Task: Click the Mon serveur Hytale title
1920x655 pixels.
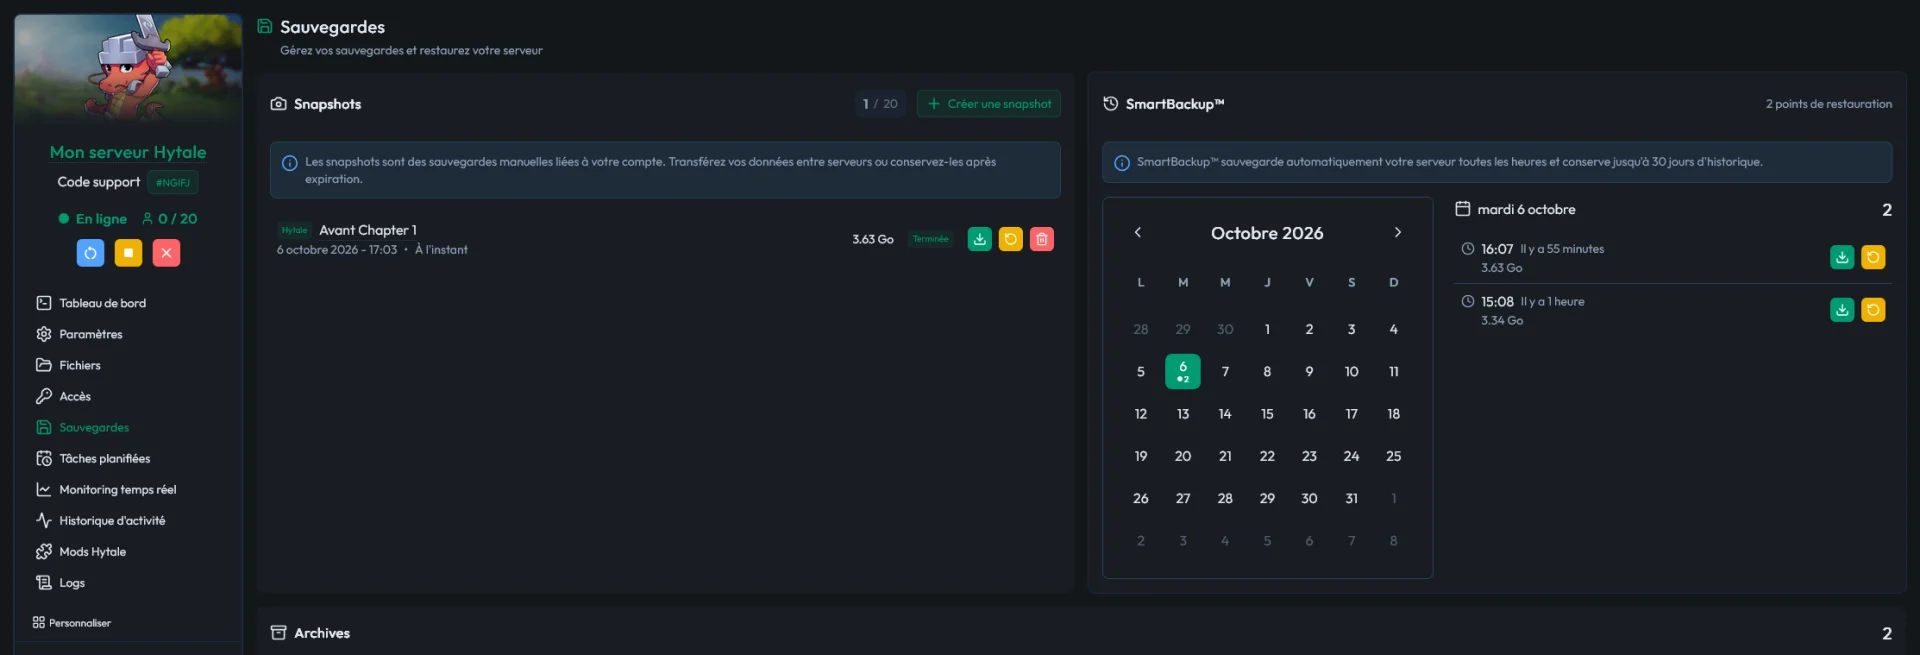Action: click(128, 152)
